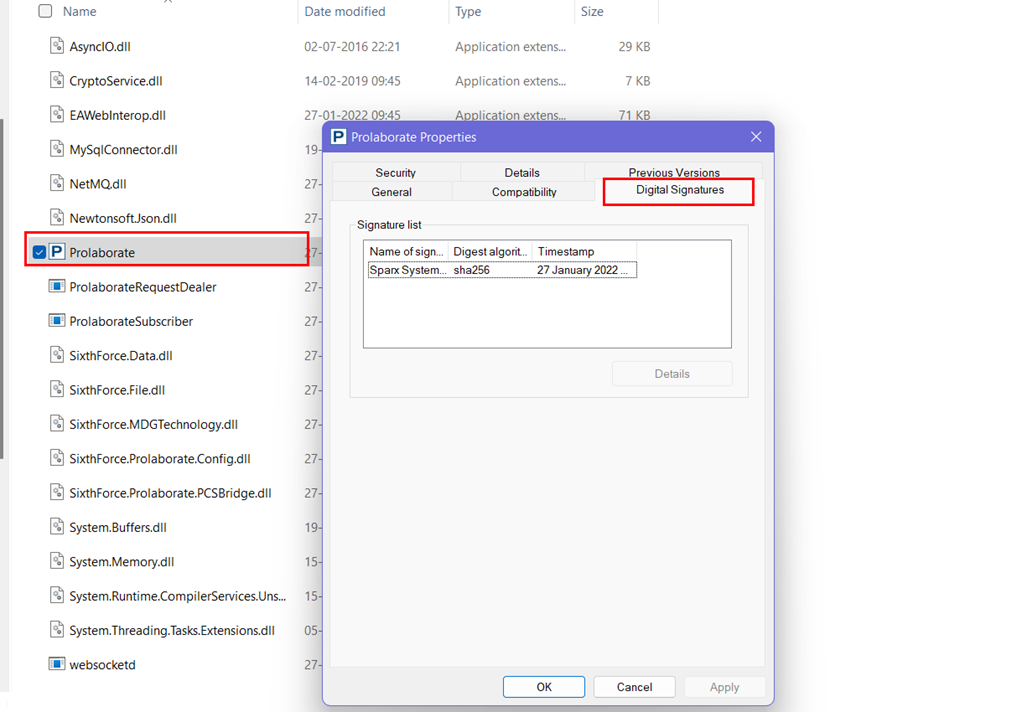Select the Newtonsoft.Json.dll file name
Image resolution: width=1022 pixels, height=712 pixels.
click(123, 218)
